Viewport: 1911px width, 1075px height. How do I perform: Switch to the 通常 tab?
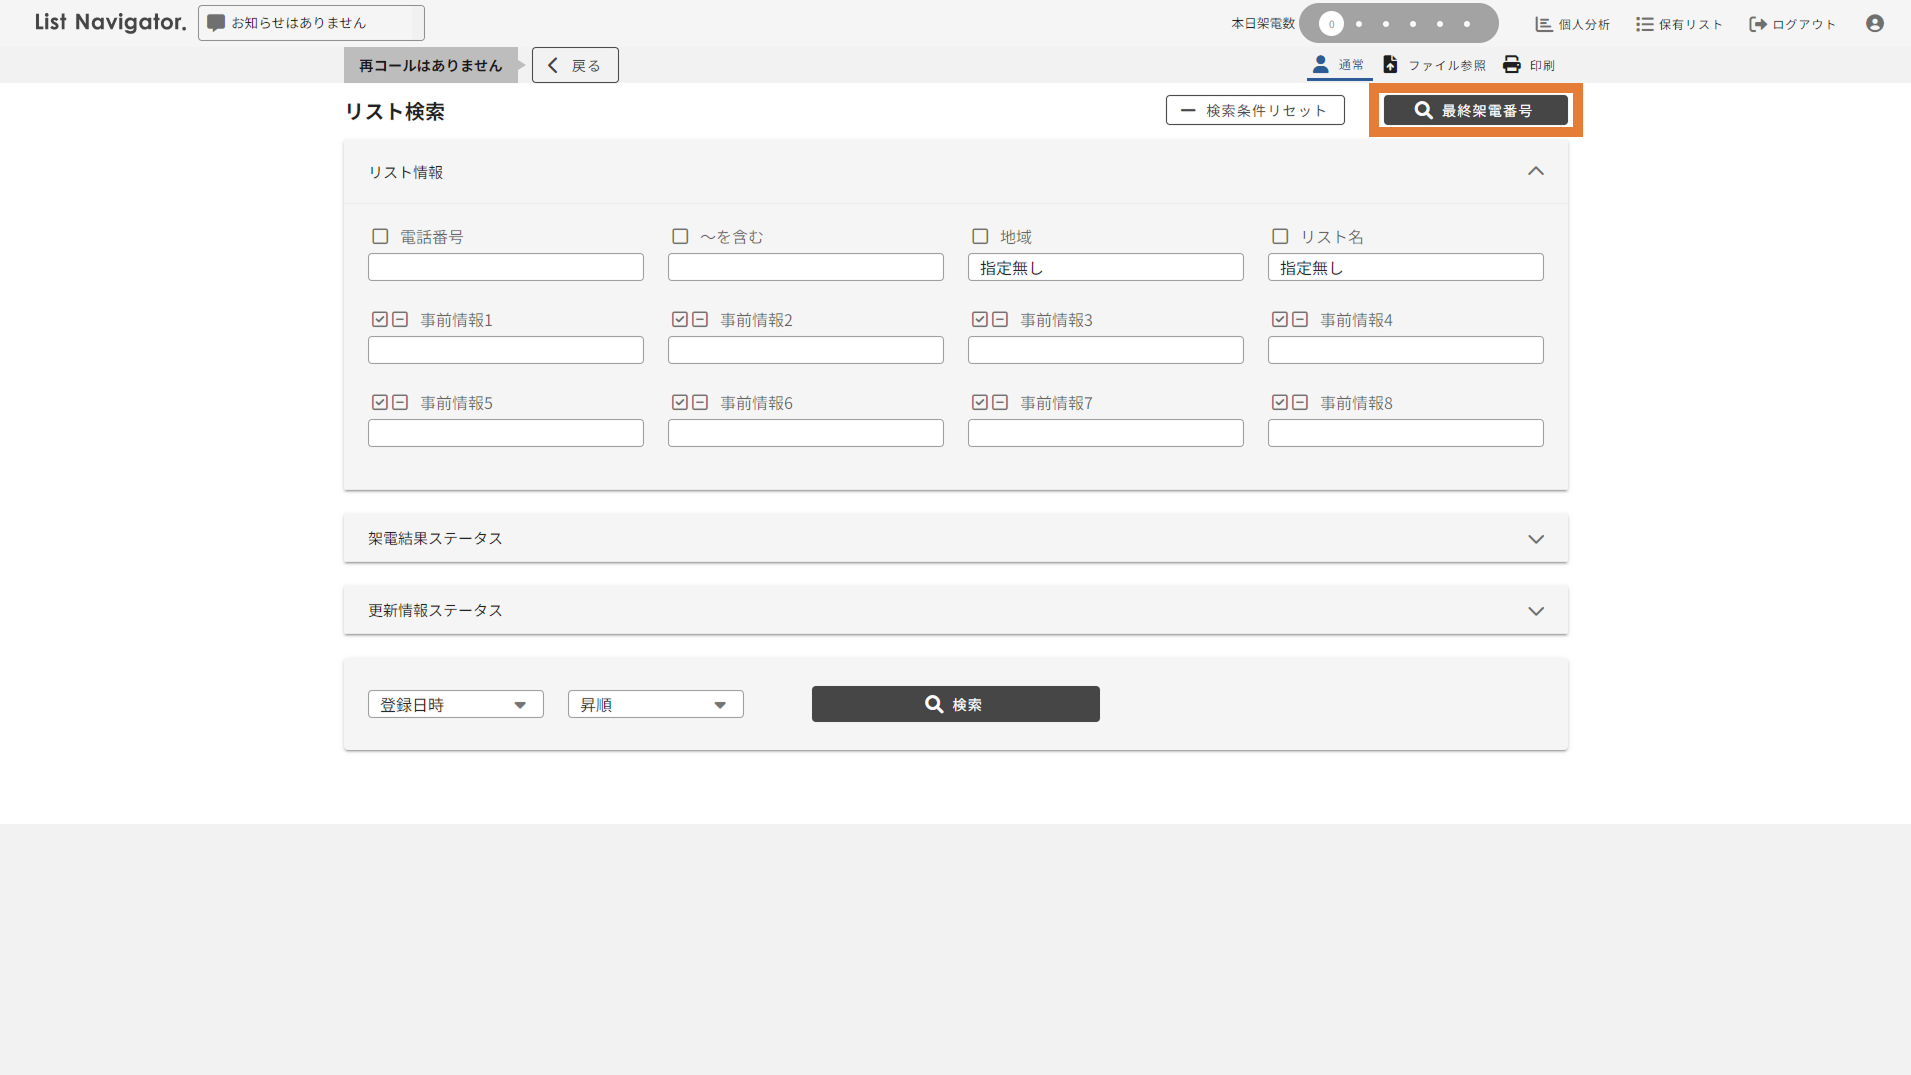click(1338, 65)
